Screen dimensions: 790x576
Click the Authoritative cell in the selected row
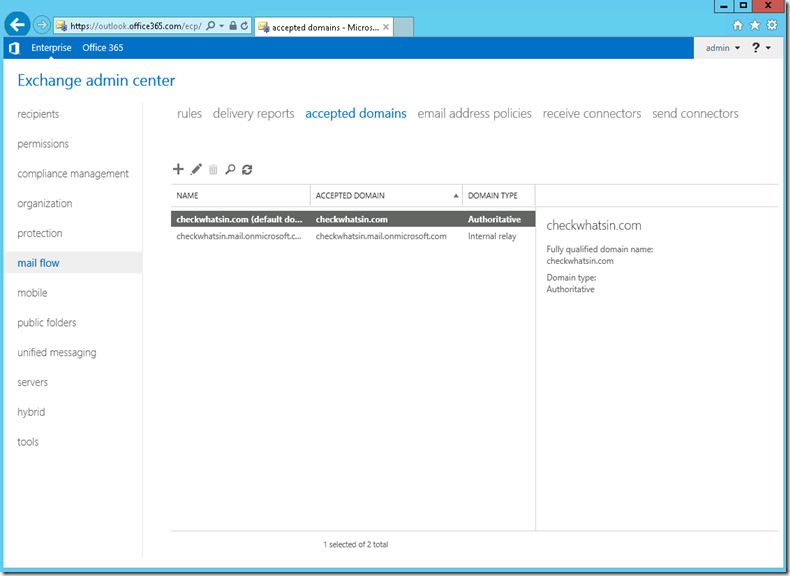494,219
